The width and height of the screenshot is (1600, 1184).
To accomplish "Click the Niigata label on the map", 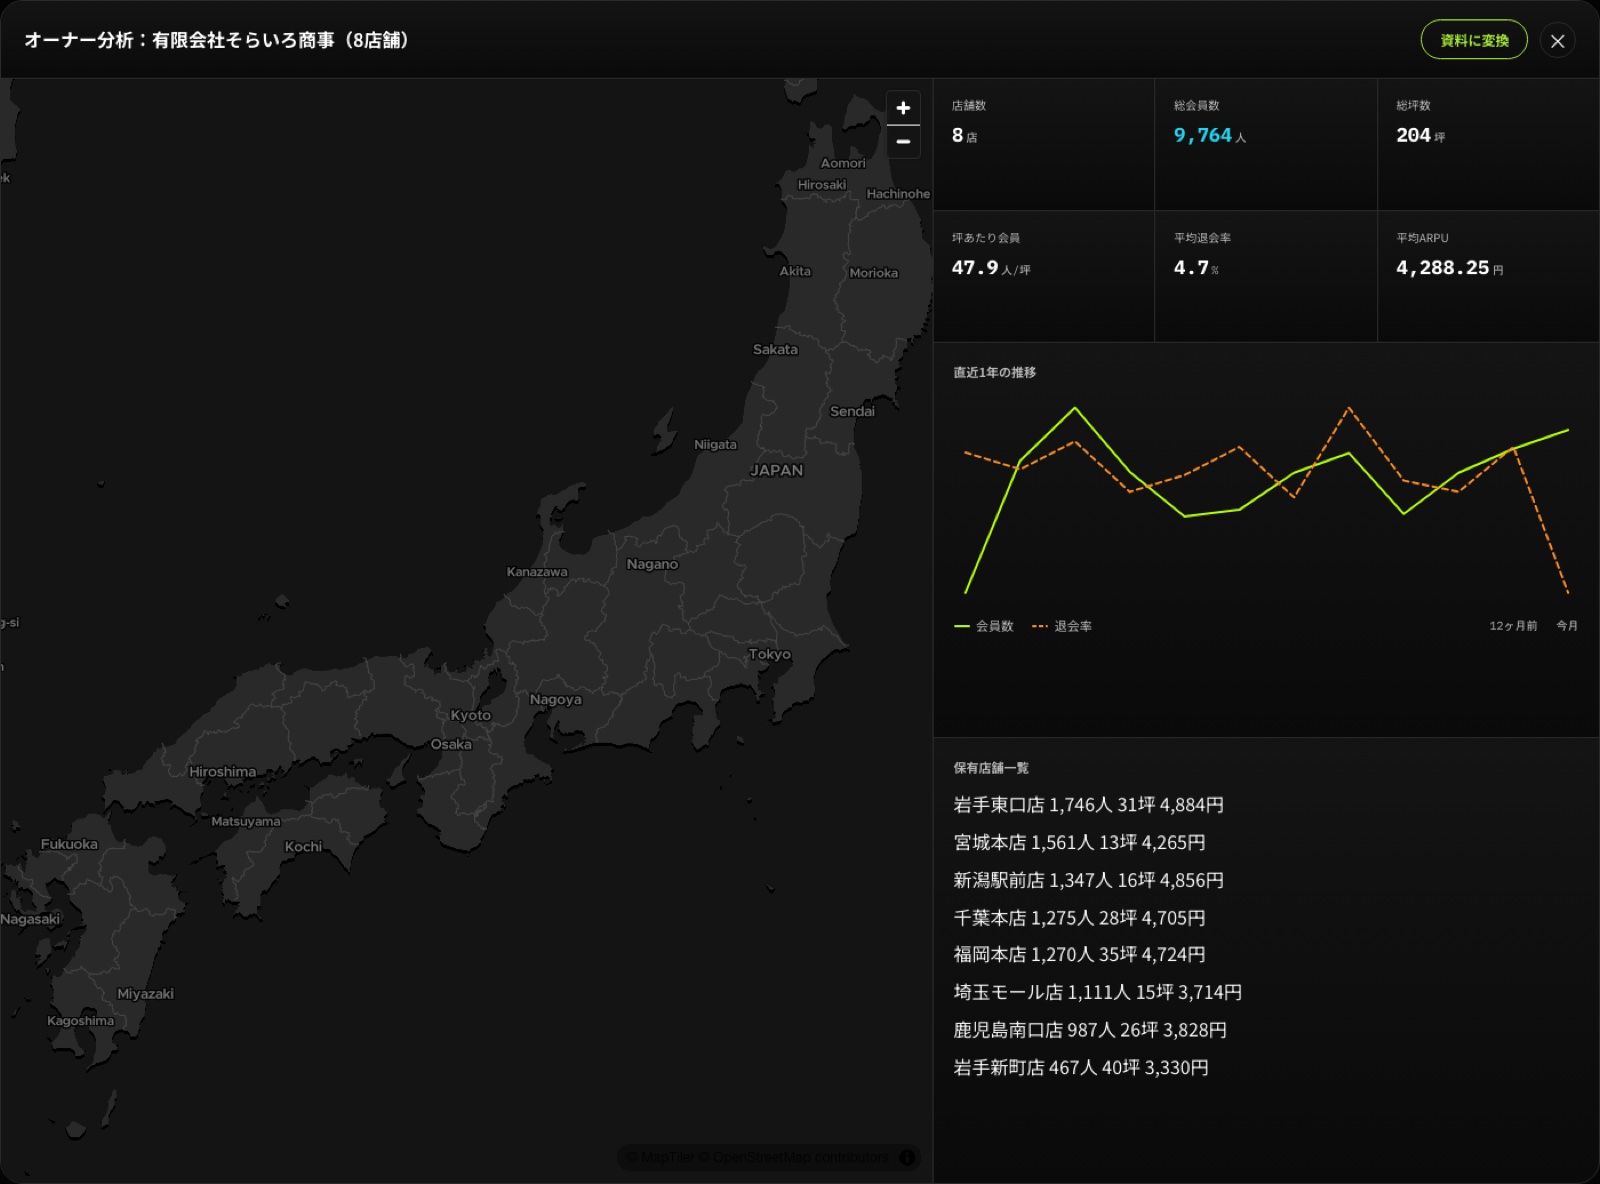I will (x=715, y=445).
